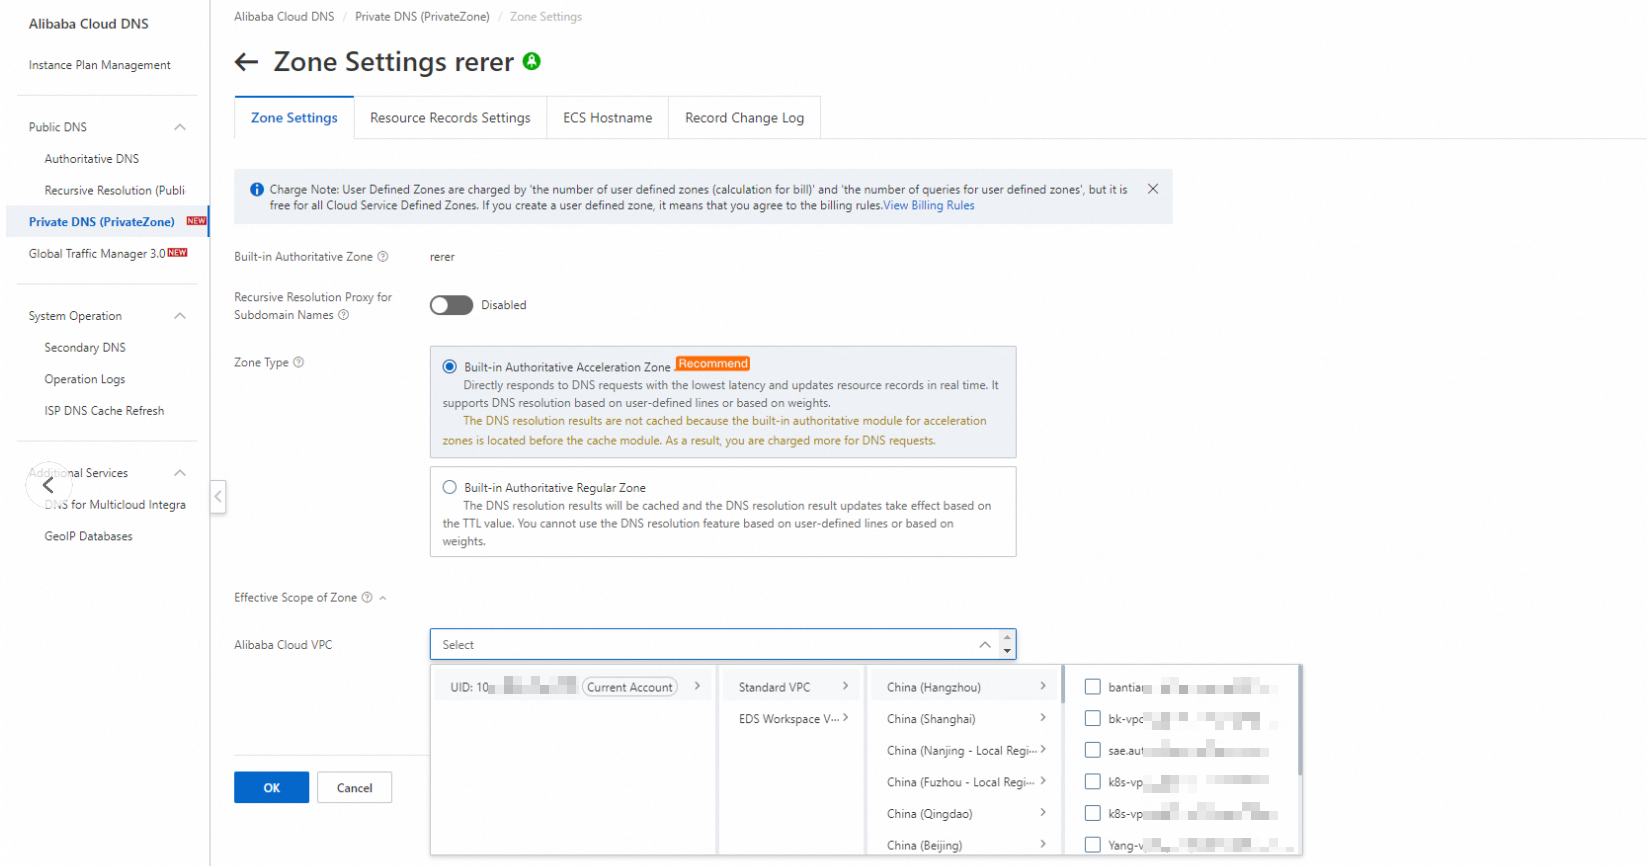This screenshot has width=1647, height=866.
Task: Switch to Record Change Log tab
Action: coord(744,118)
